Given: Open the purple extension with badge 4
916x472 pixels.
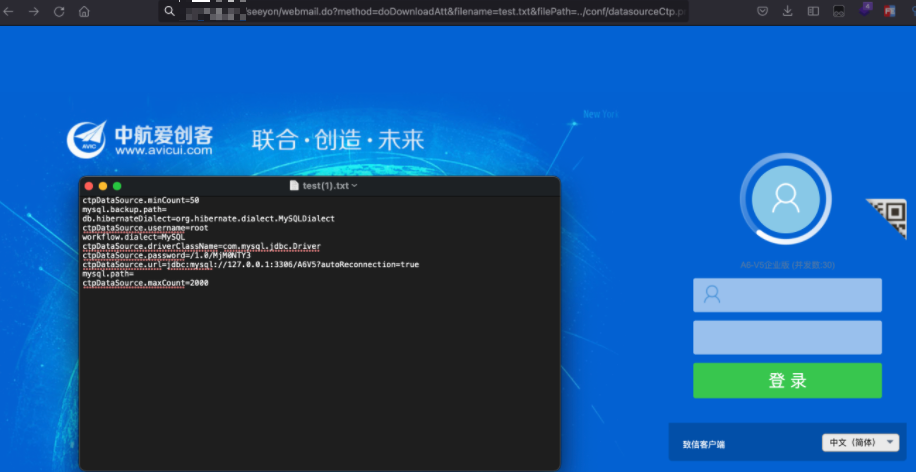Looking at the screenshot, I should 865,10.
